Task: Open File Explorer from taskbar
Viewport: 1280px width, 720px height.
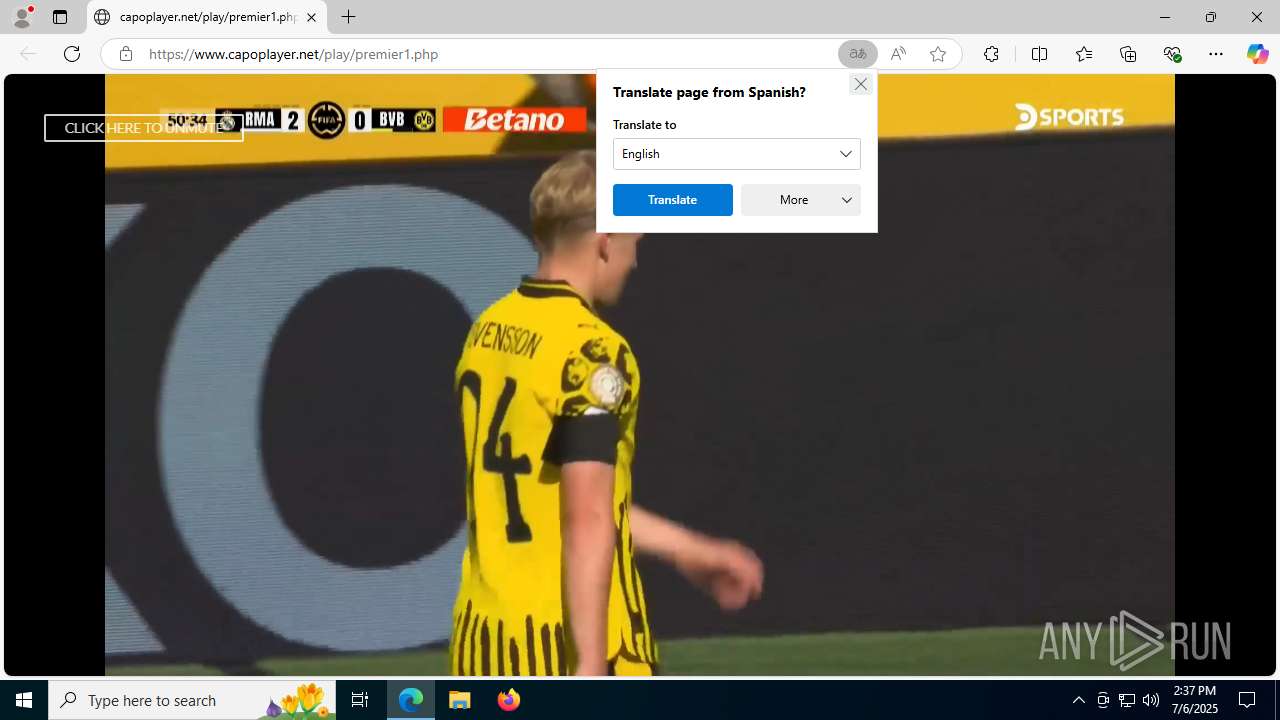Action: click(x=460, y=700)
